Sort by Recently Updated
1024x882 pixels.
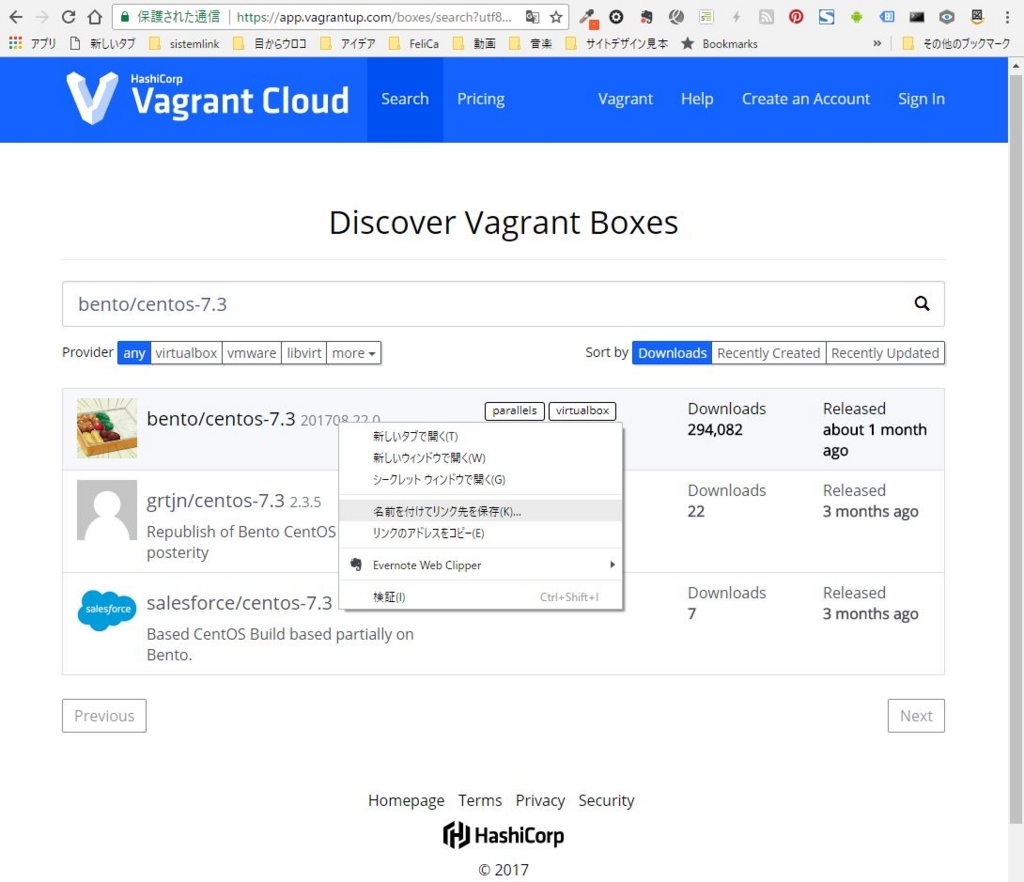point(885,353)
